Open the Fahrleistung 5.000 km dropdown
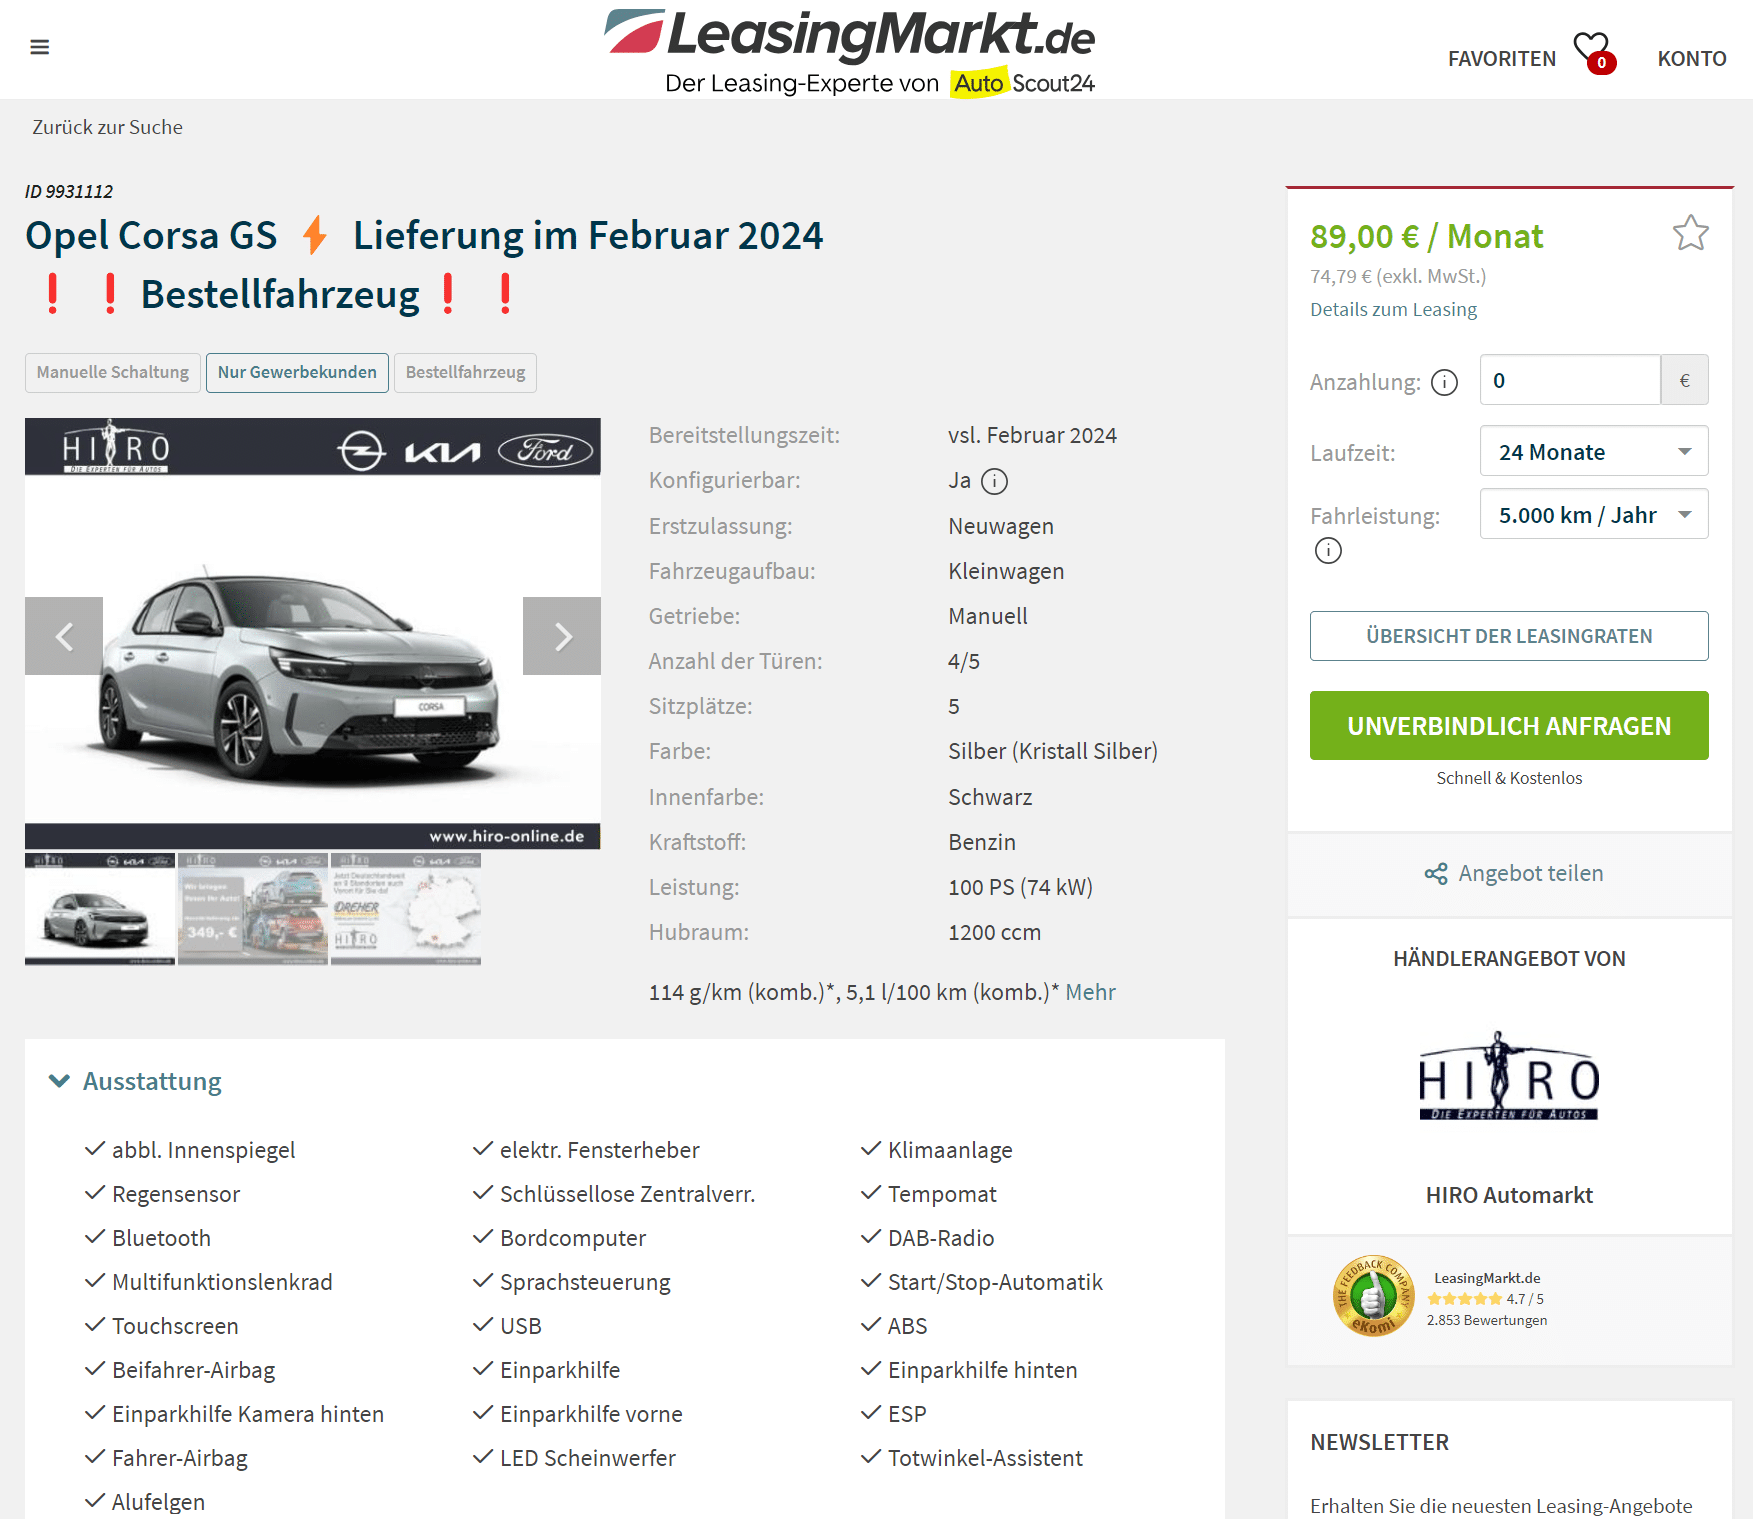Image resolution: width=1753 pixels, height=1519 pixels. point(1594,514)
